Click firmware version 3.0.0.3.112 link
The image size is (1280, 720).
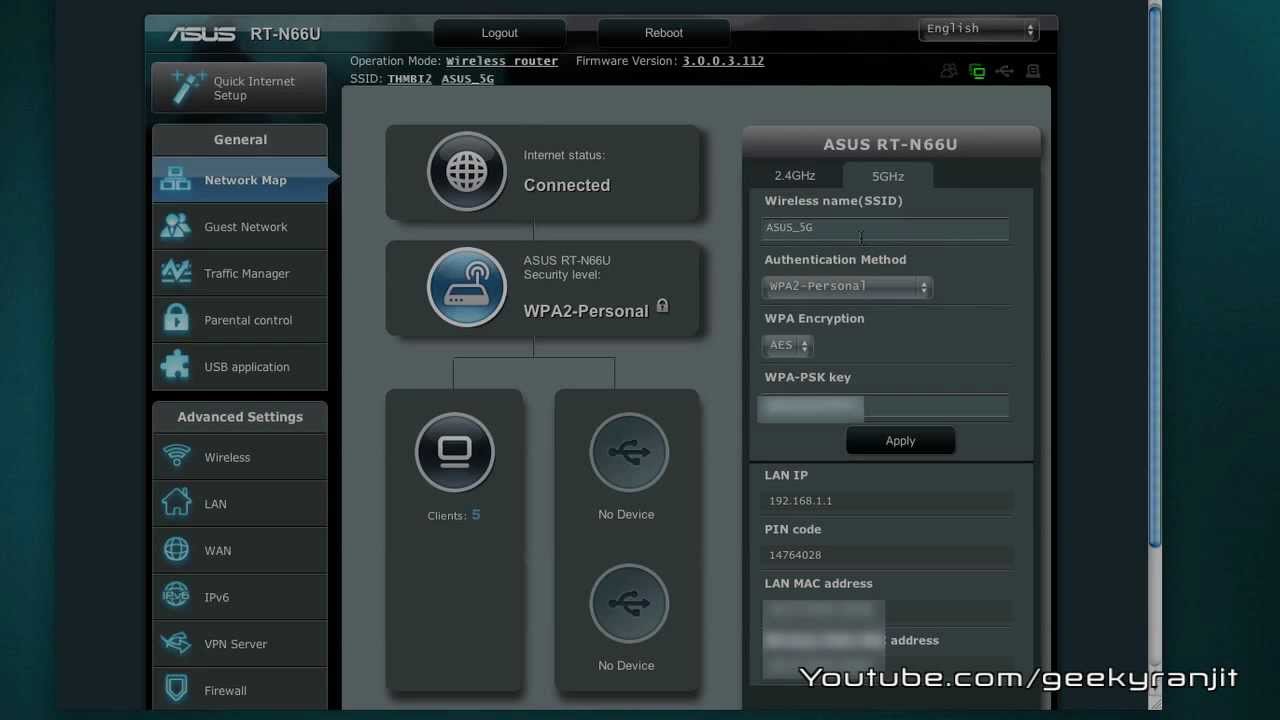pyautogui.click(x=723, y=61)
